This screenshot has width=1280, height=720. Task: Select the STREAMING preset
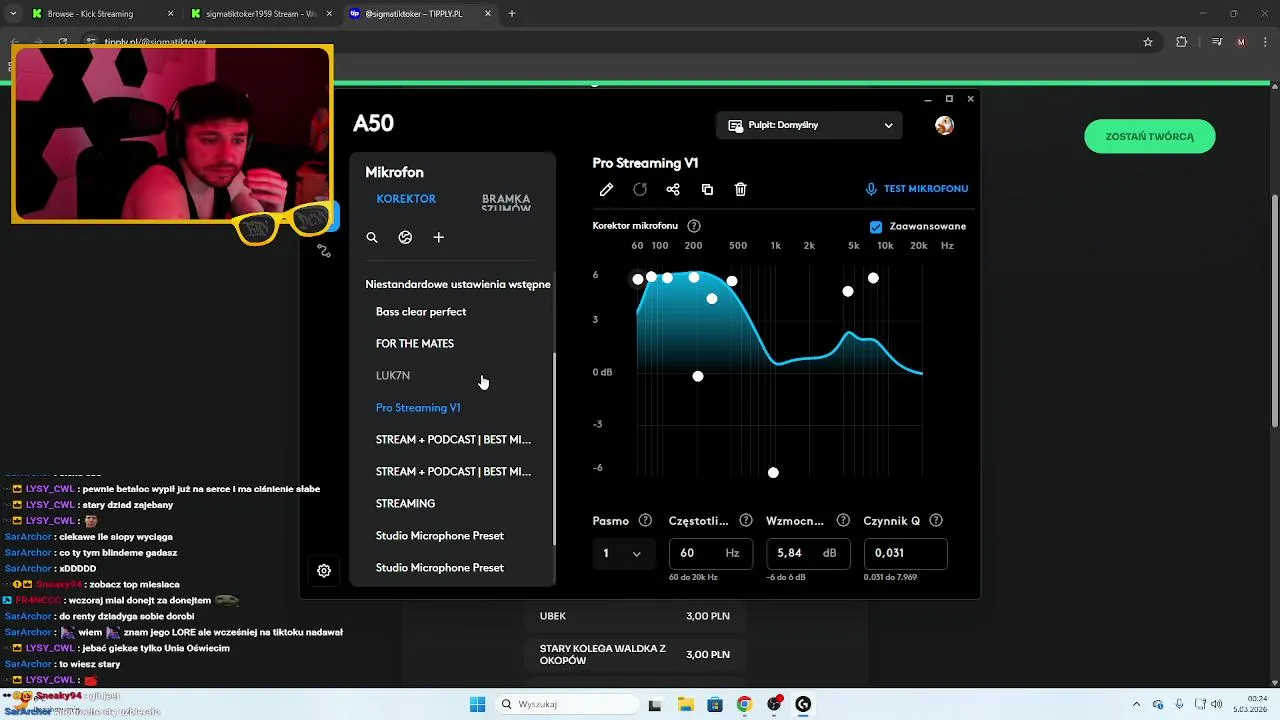point(405,504)
